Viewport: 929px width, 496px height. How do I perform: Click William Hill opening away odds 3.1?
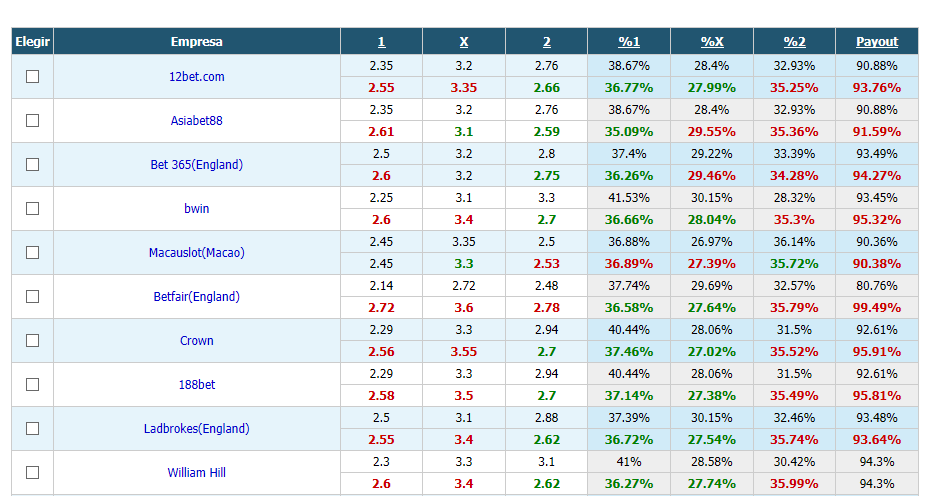(546, 462)
